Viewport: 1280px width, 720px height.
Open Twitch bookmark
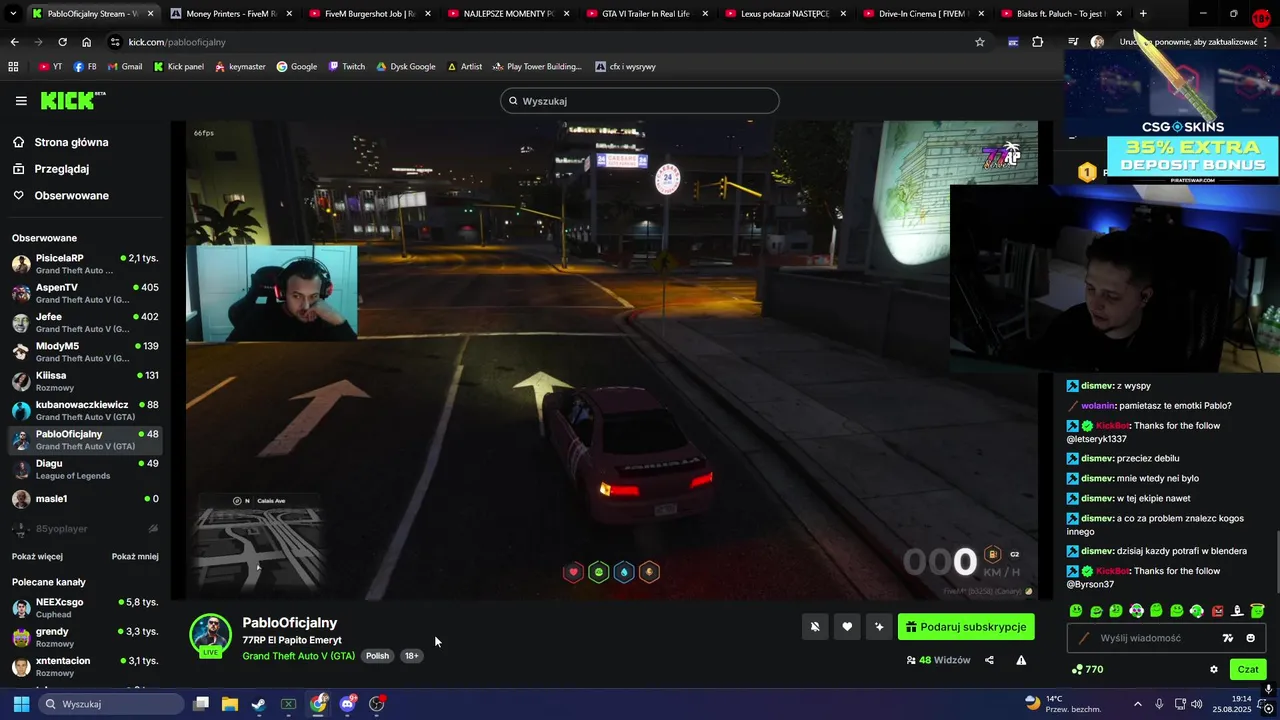click(346, 66)
